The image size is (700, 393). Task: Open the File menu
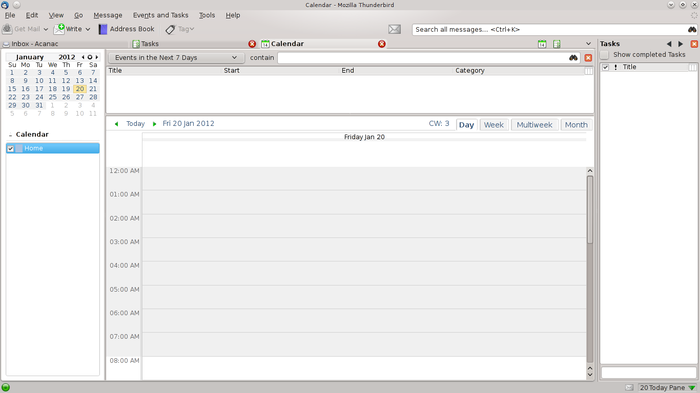10,15
